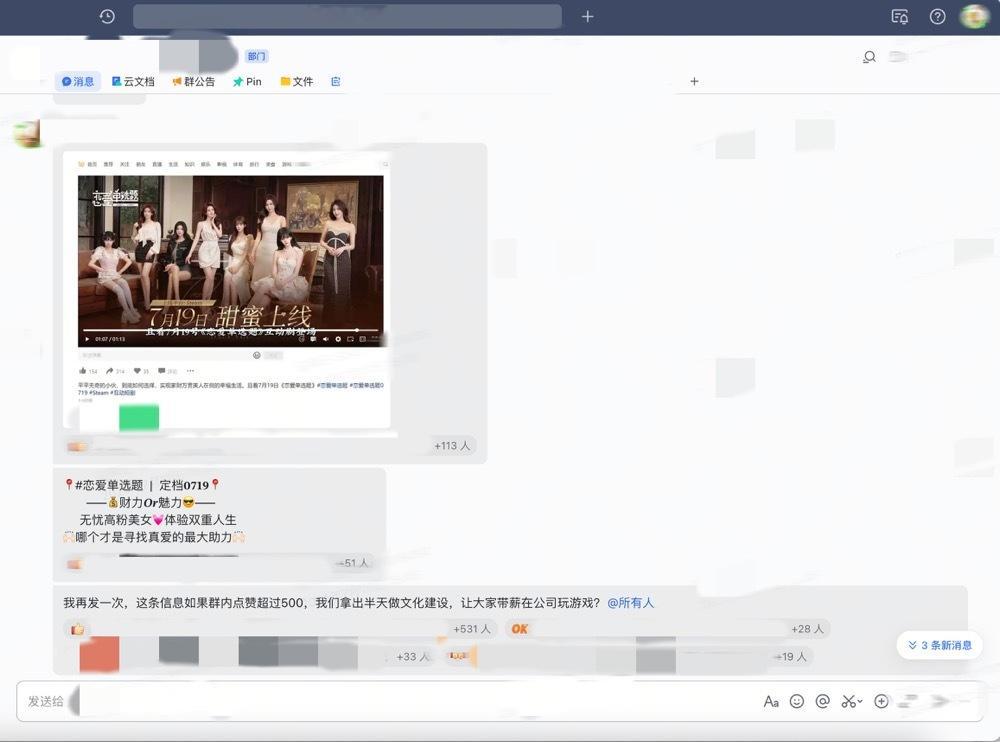View the +113 人 reaction count

[452, 446]
